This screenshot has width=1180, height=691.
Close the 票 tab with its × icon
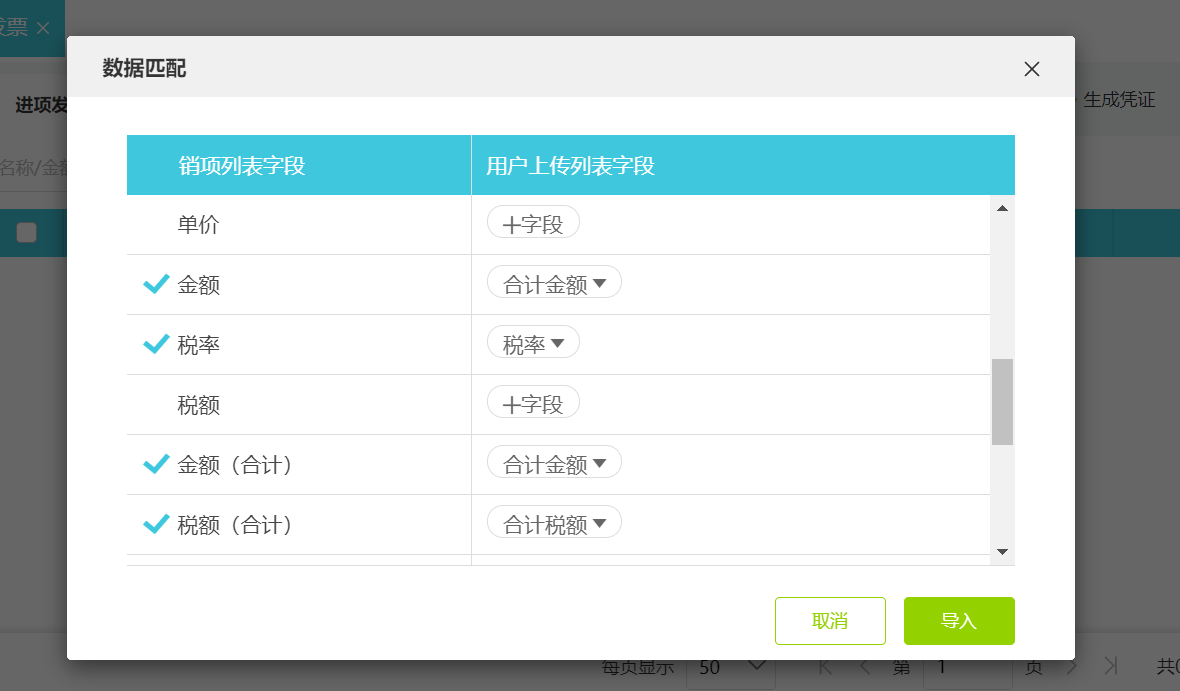click(41, 28)
